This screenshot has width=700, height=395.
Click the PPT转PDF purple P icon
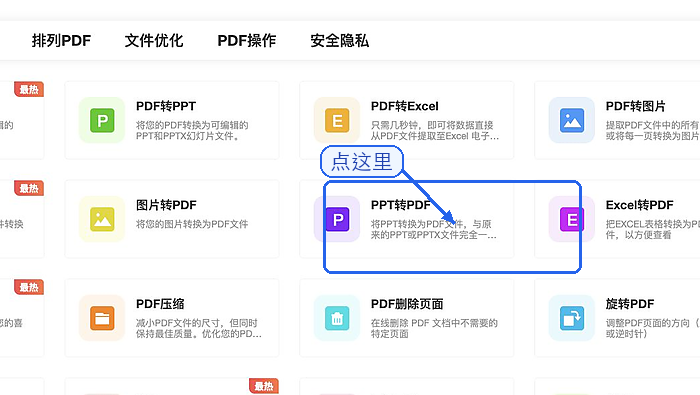[x=337, y=219]
